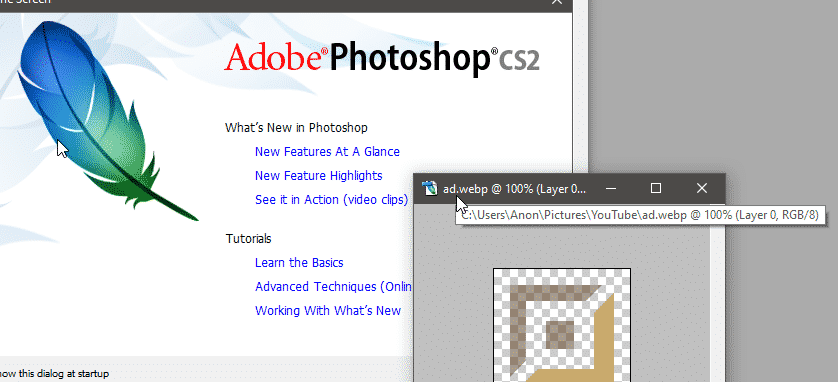
Task: Click the ad.webp title bar text
Action: pyautogui.click(x=515, y=189)
